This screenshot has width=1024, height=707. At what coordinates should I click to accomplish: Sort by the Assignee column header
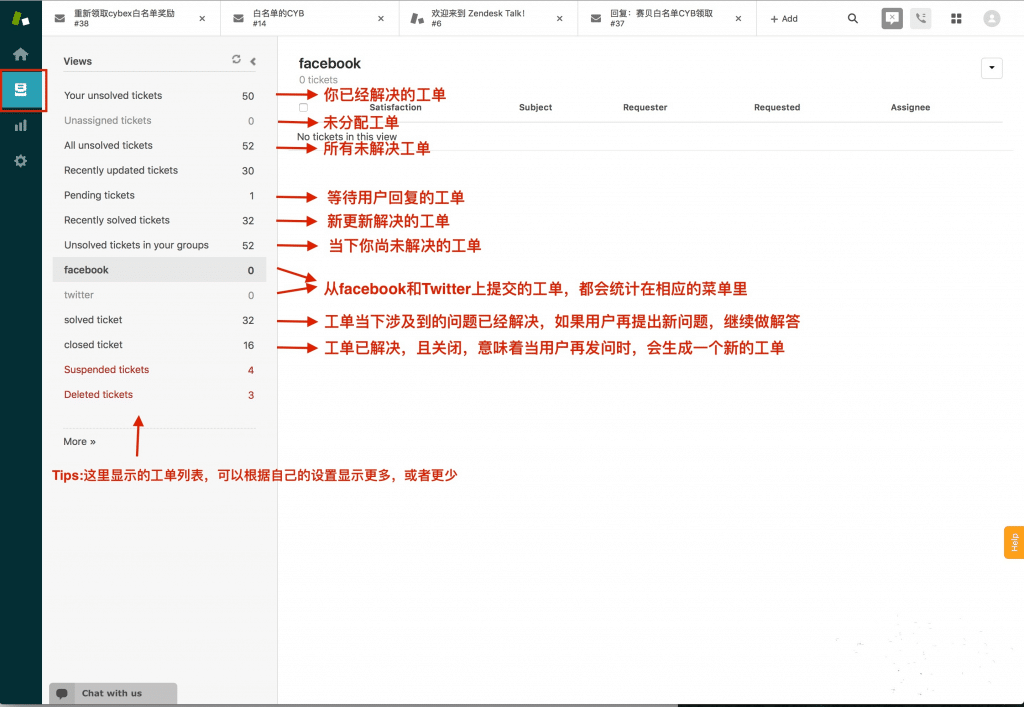[910, 107]
